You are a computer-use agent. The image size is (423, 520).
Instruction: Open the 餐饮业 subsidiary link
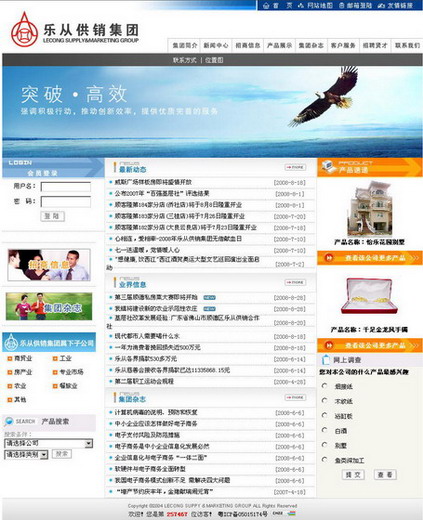[x=69, y=386]
